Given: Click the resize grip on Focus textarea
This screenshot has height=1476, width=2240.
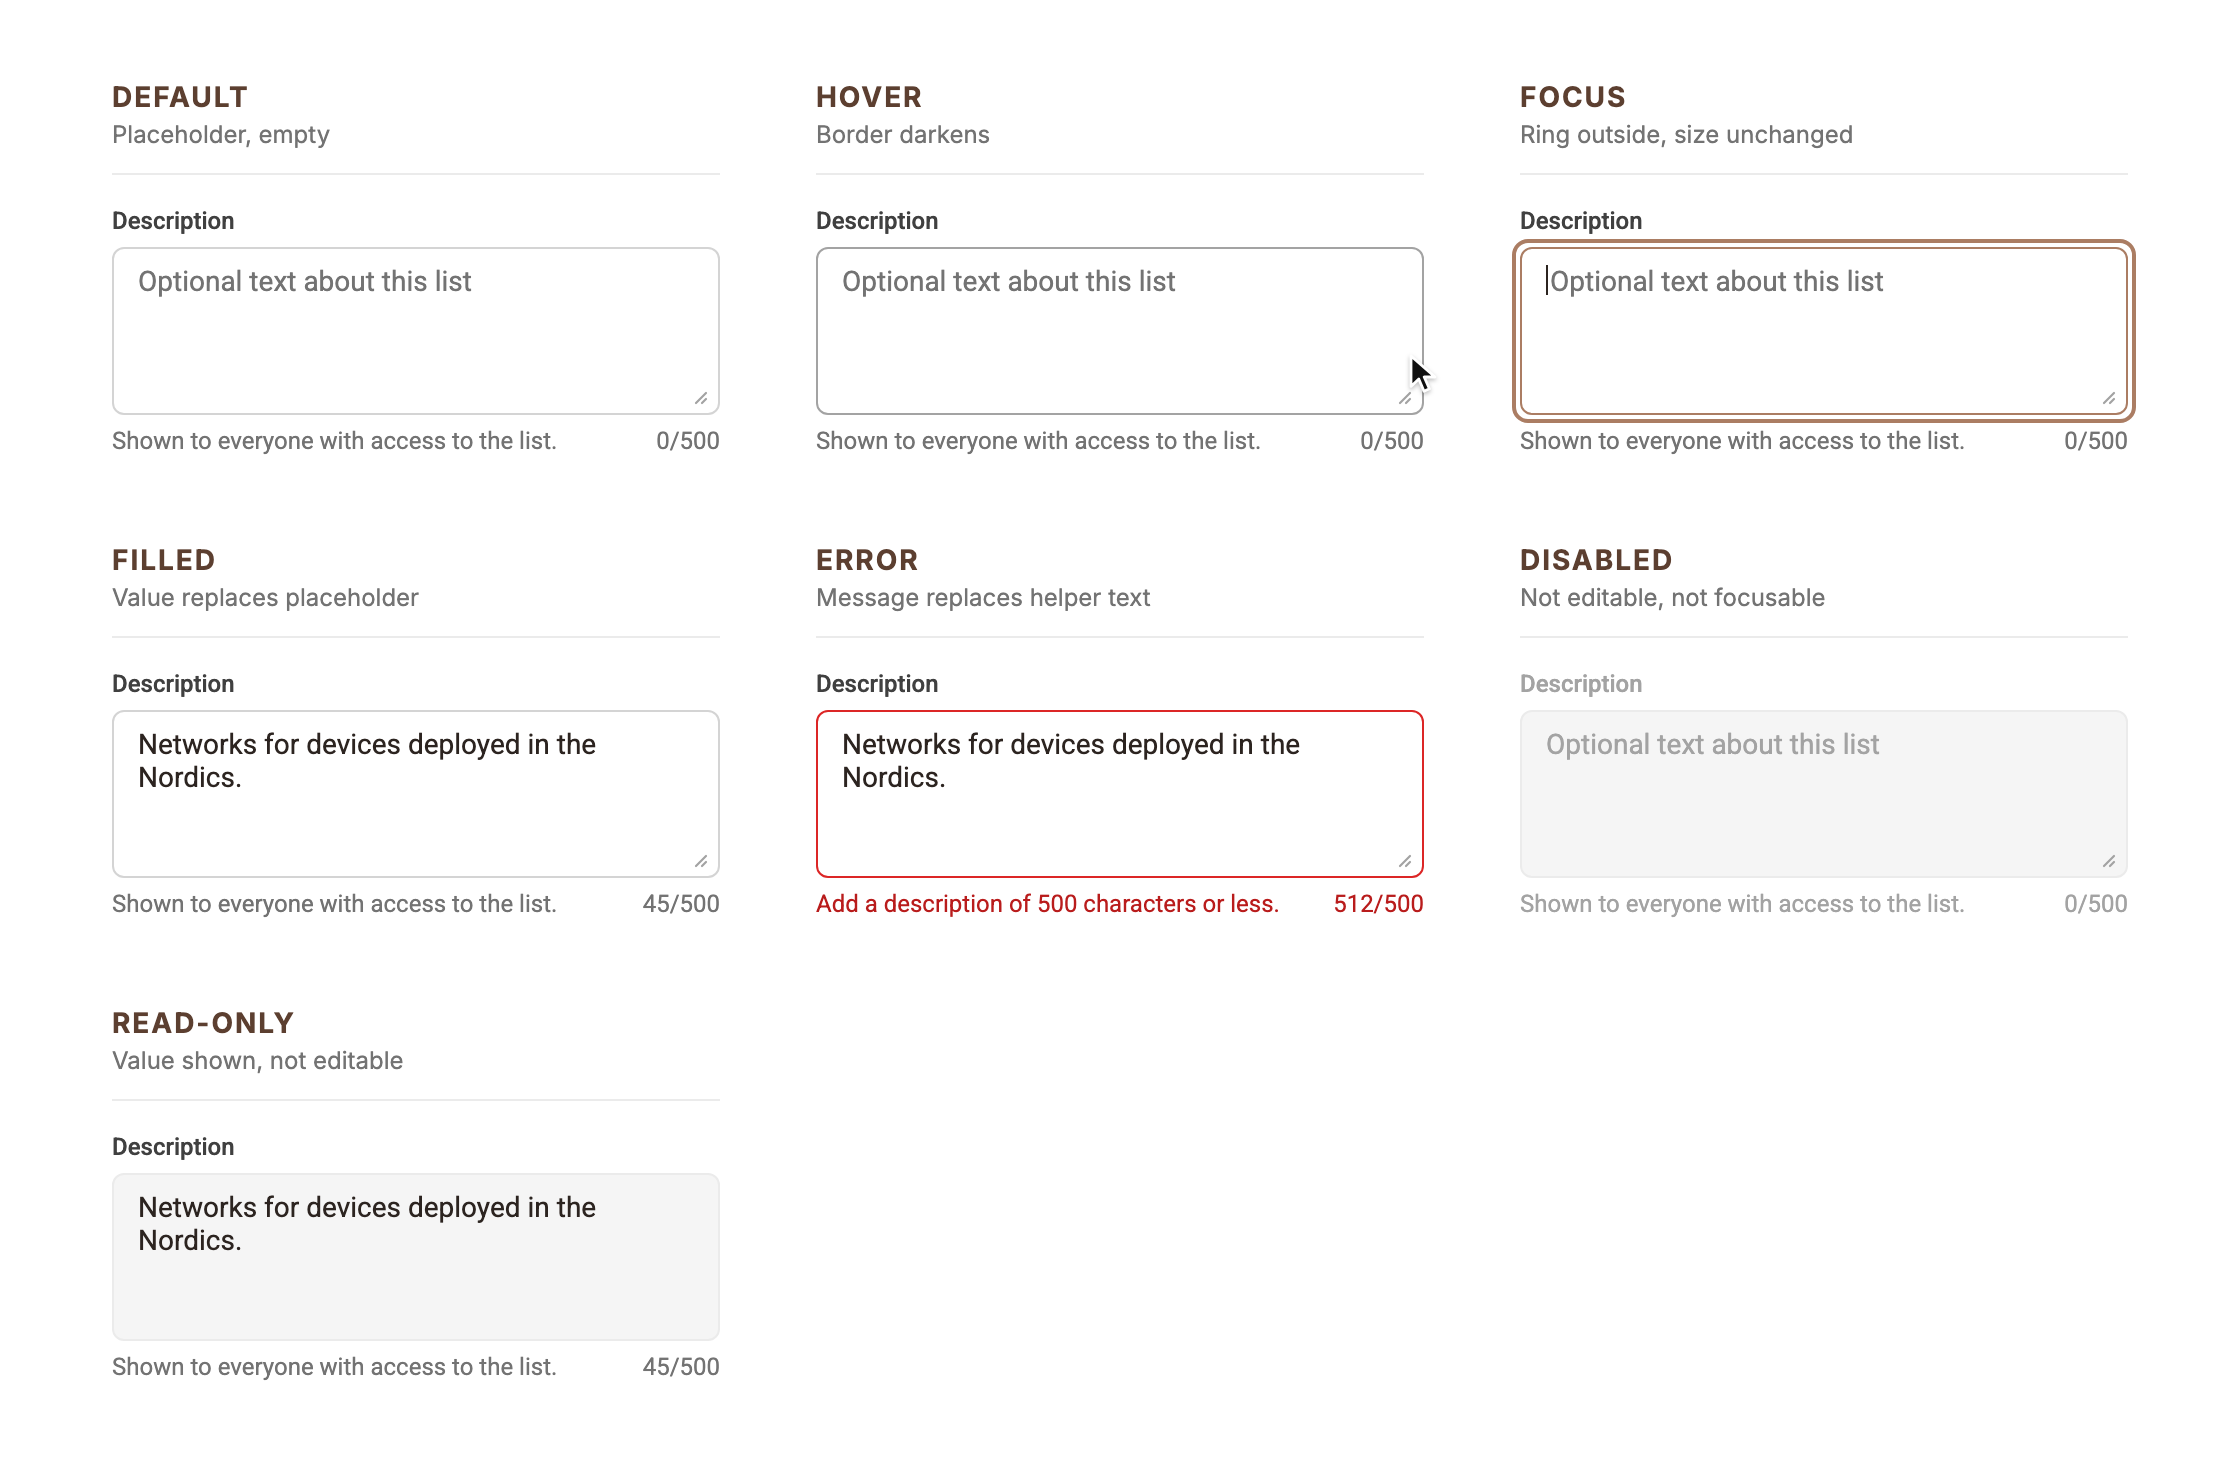Looking at the screenshot, I should point(2109,398).
